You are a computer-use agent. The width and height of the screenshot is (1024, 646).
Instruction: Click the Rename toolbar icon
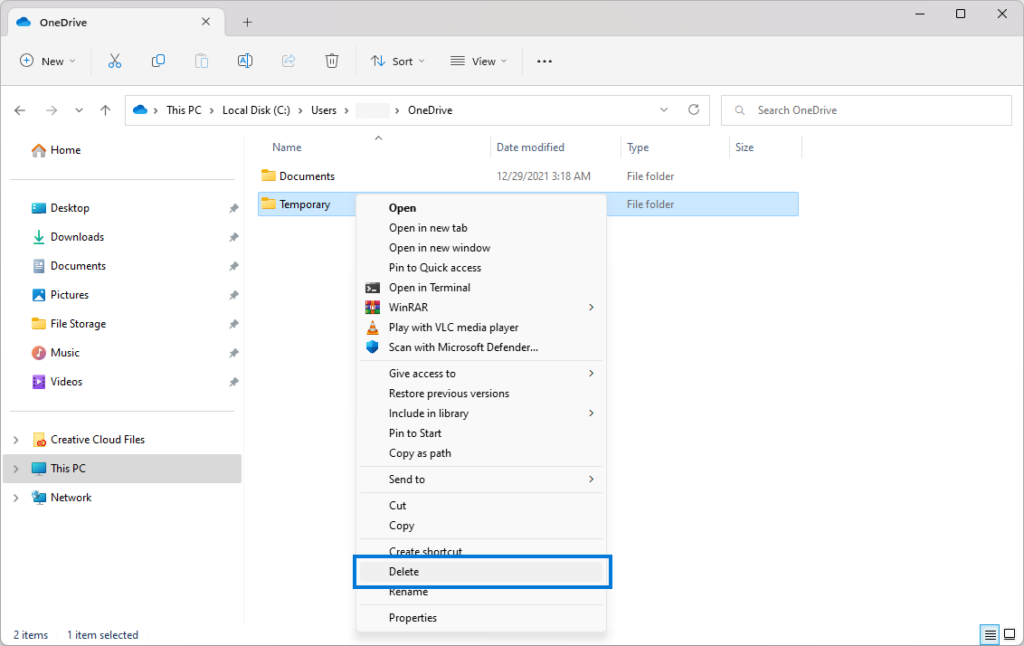coord(245,61)
